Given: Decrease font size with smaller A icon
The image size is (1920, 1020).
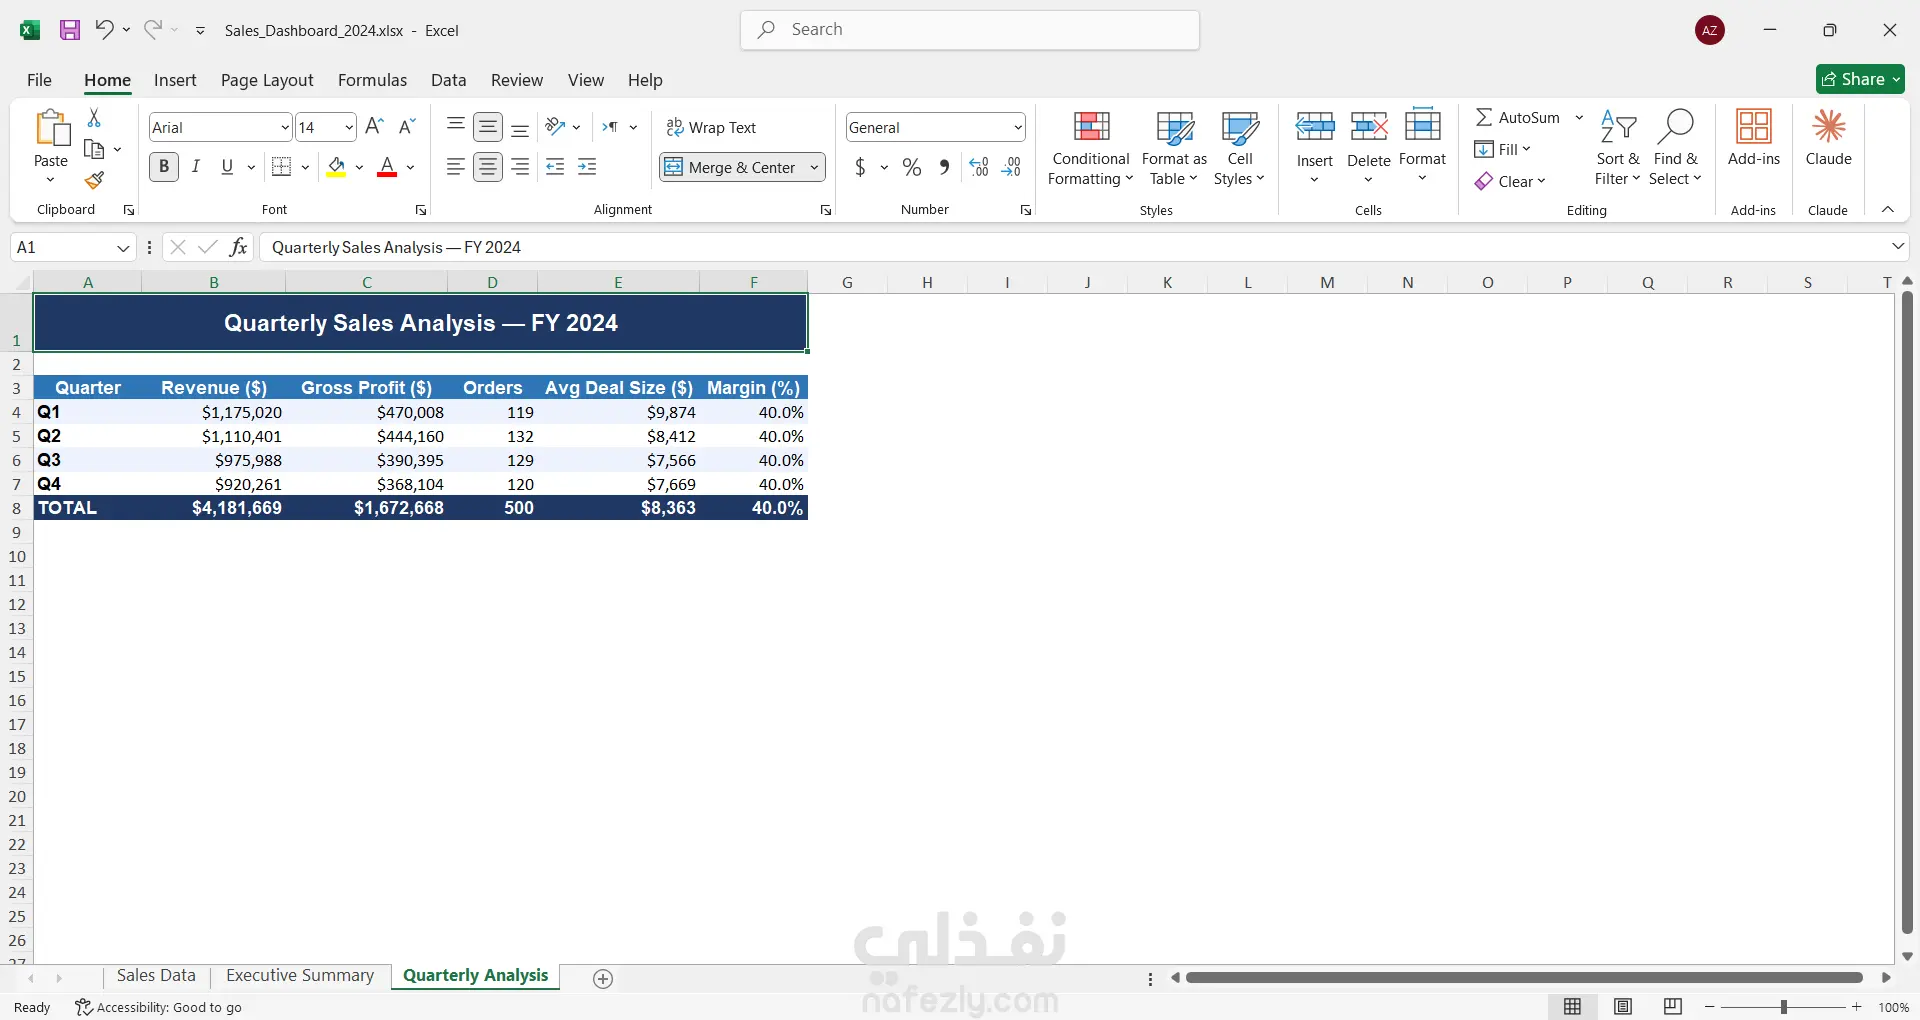Looking at the screenshot, I should click(x=406, y=126).
